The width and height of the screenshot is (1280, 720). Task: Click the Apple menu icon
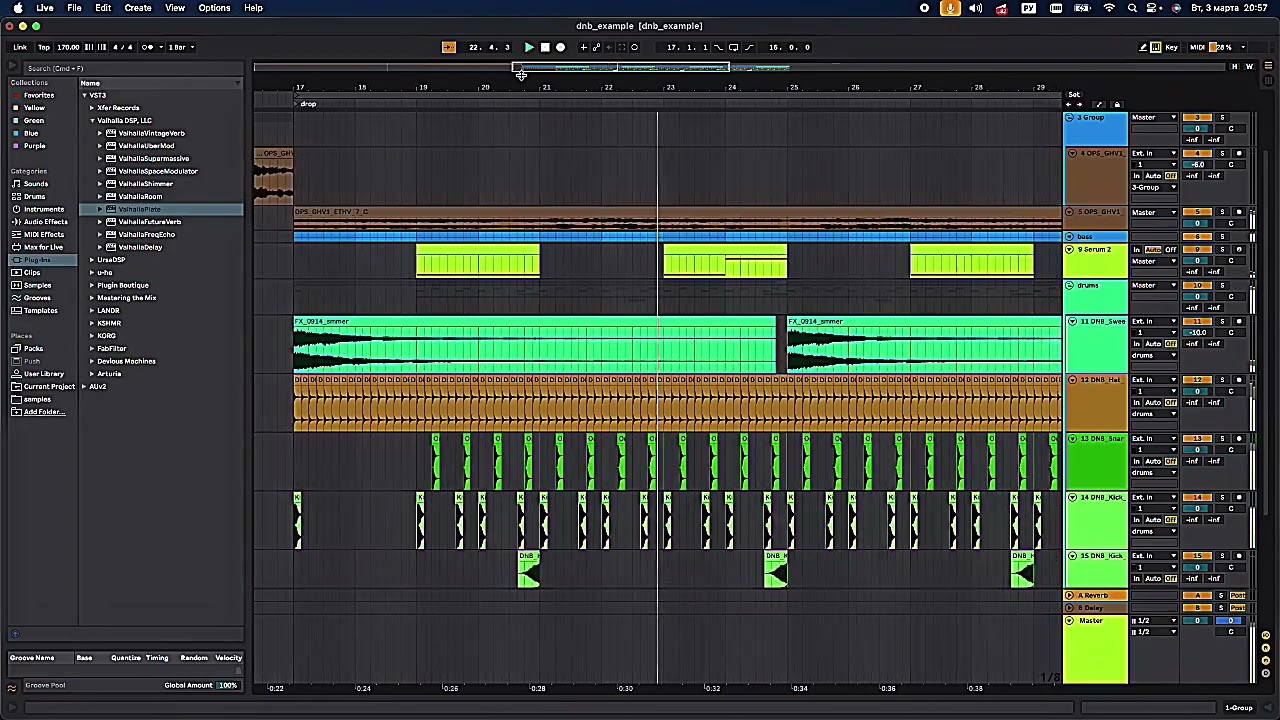tap(17, 8)
